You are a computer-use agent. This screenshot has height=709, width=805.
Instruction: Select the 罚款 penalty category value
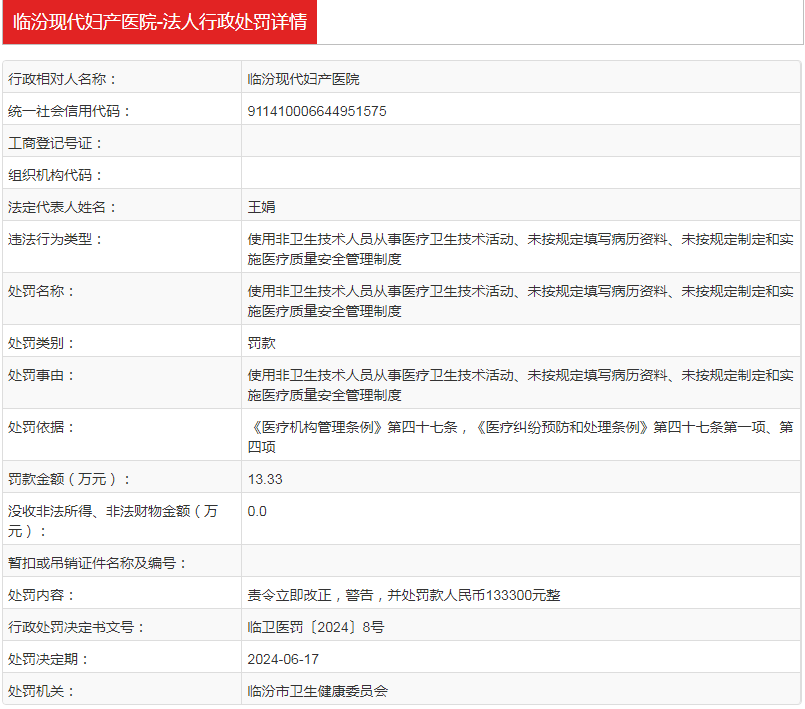point(261,343)
